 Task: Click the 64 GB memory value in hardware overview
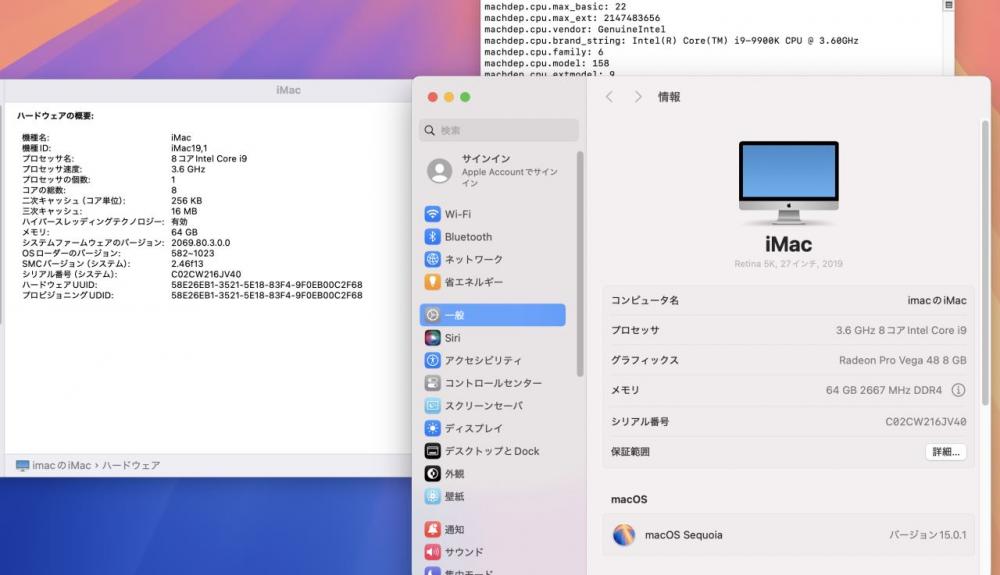(x=184, y=232)
